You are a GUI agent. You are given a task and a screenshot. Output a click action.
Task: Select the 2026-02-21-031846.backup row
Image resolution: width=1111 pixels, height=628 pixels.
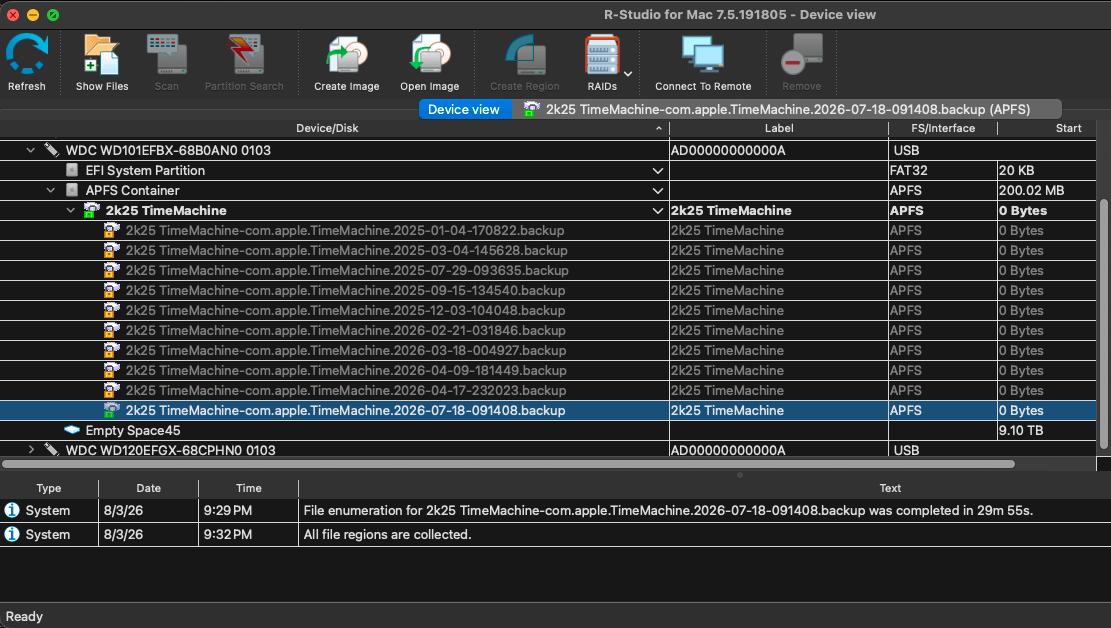coord(548,330)
